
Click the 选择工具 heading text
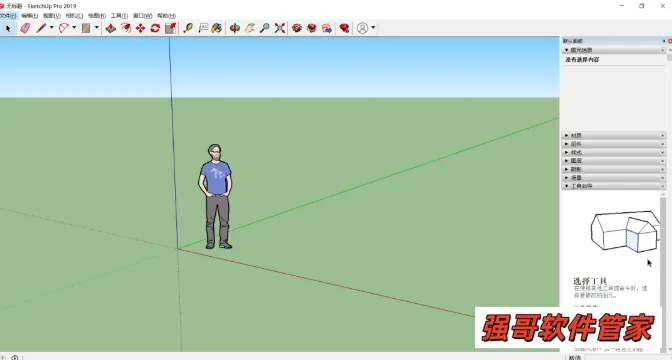tap(590, 281)
